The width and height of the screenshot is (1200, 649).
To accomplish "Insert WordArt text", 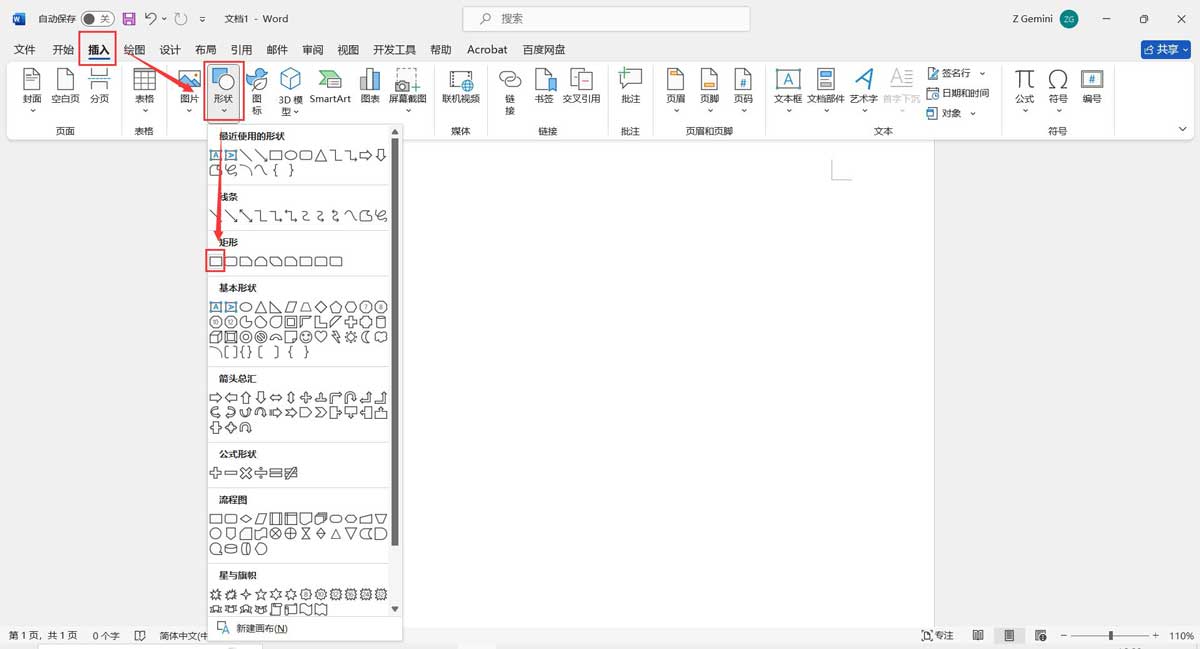I will click(863, 88).
